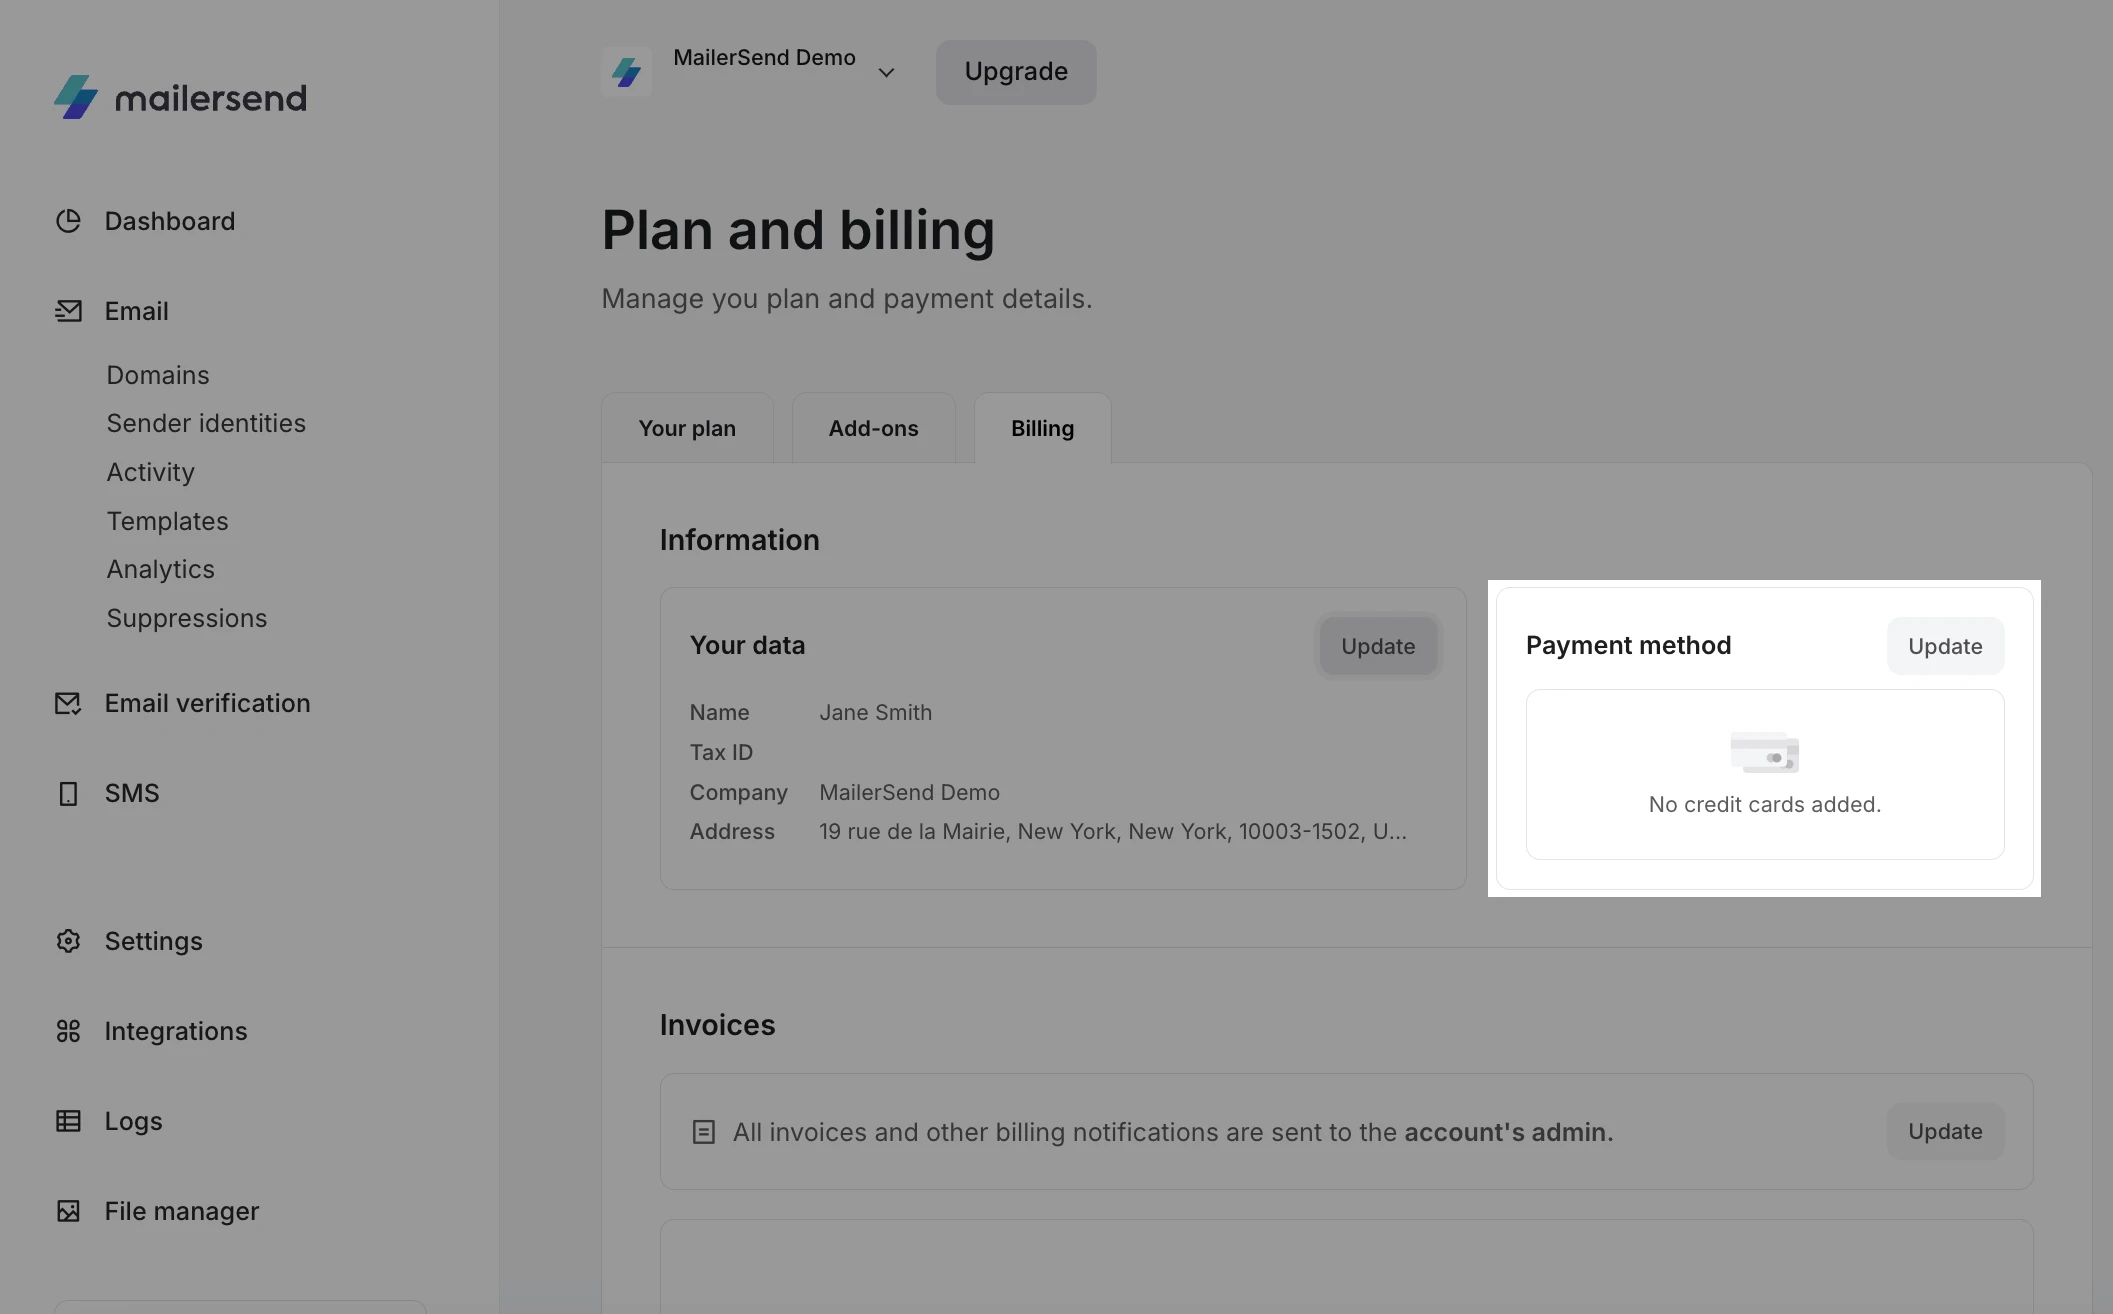Image resolution: width=2113 pixels, height=1314 pixels.
Task: Click the mailersend logo icon
Action: tap(76, 97)
